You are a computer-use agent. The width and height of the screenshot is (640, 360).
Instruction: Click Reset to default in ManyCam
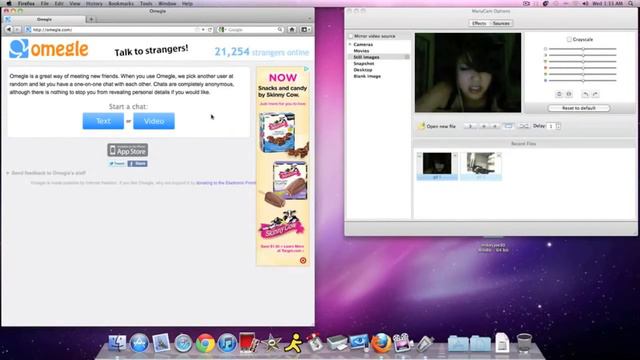[x=579, y=108]
